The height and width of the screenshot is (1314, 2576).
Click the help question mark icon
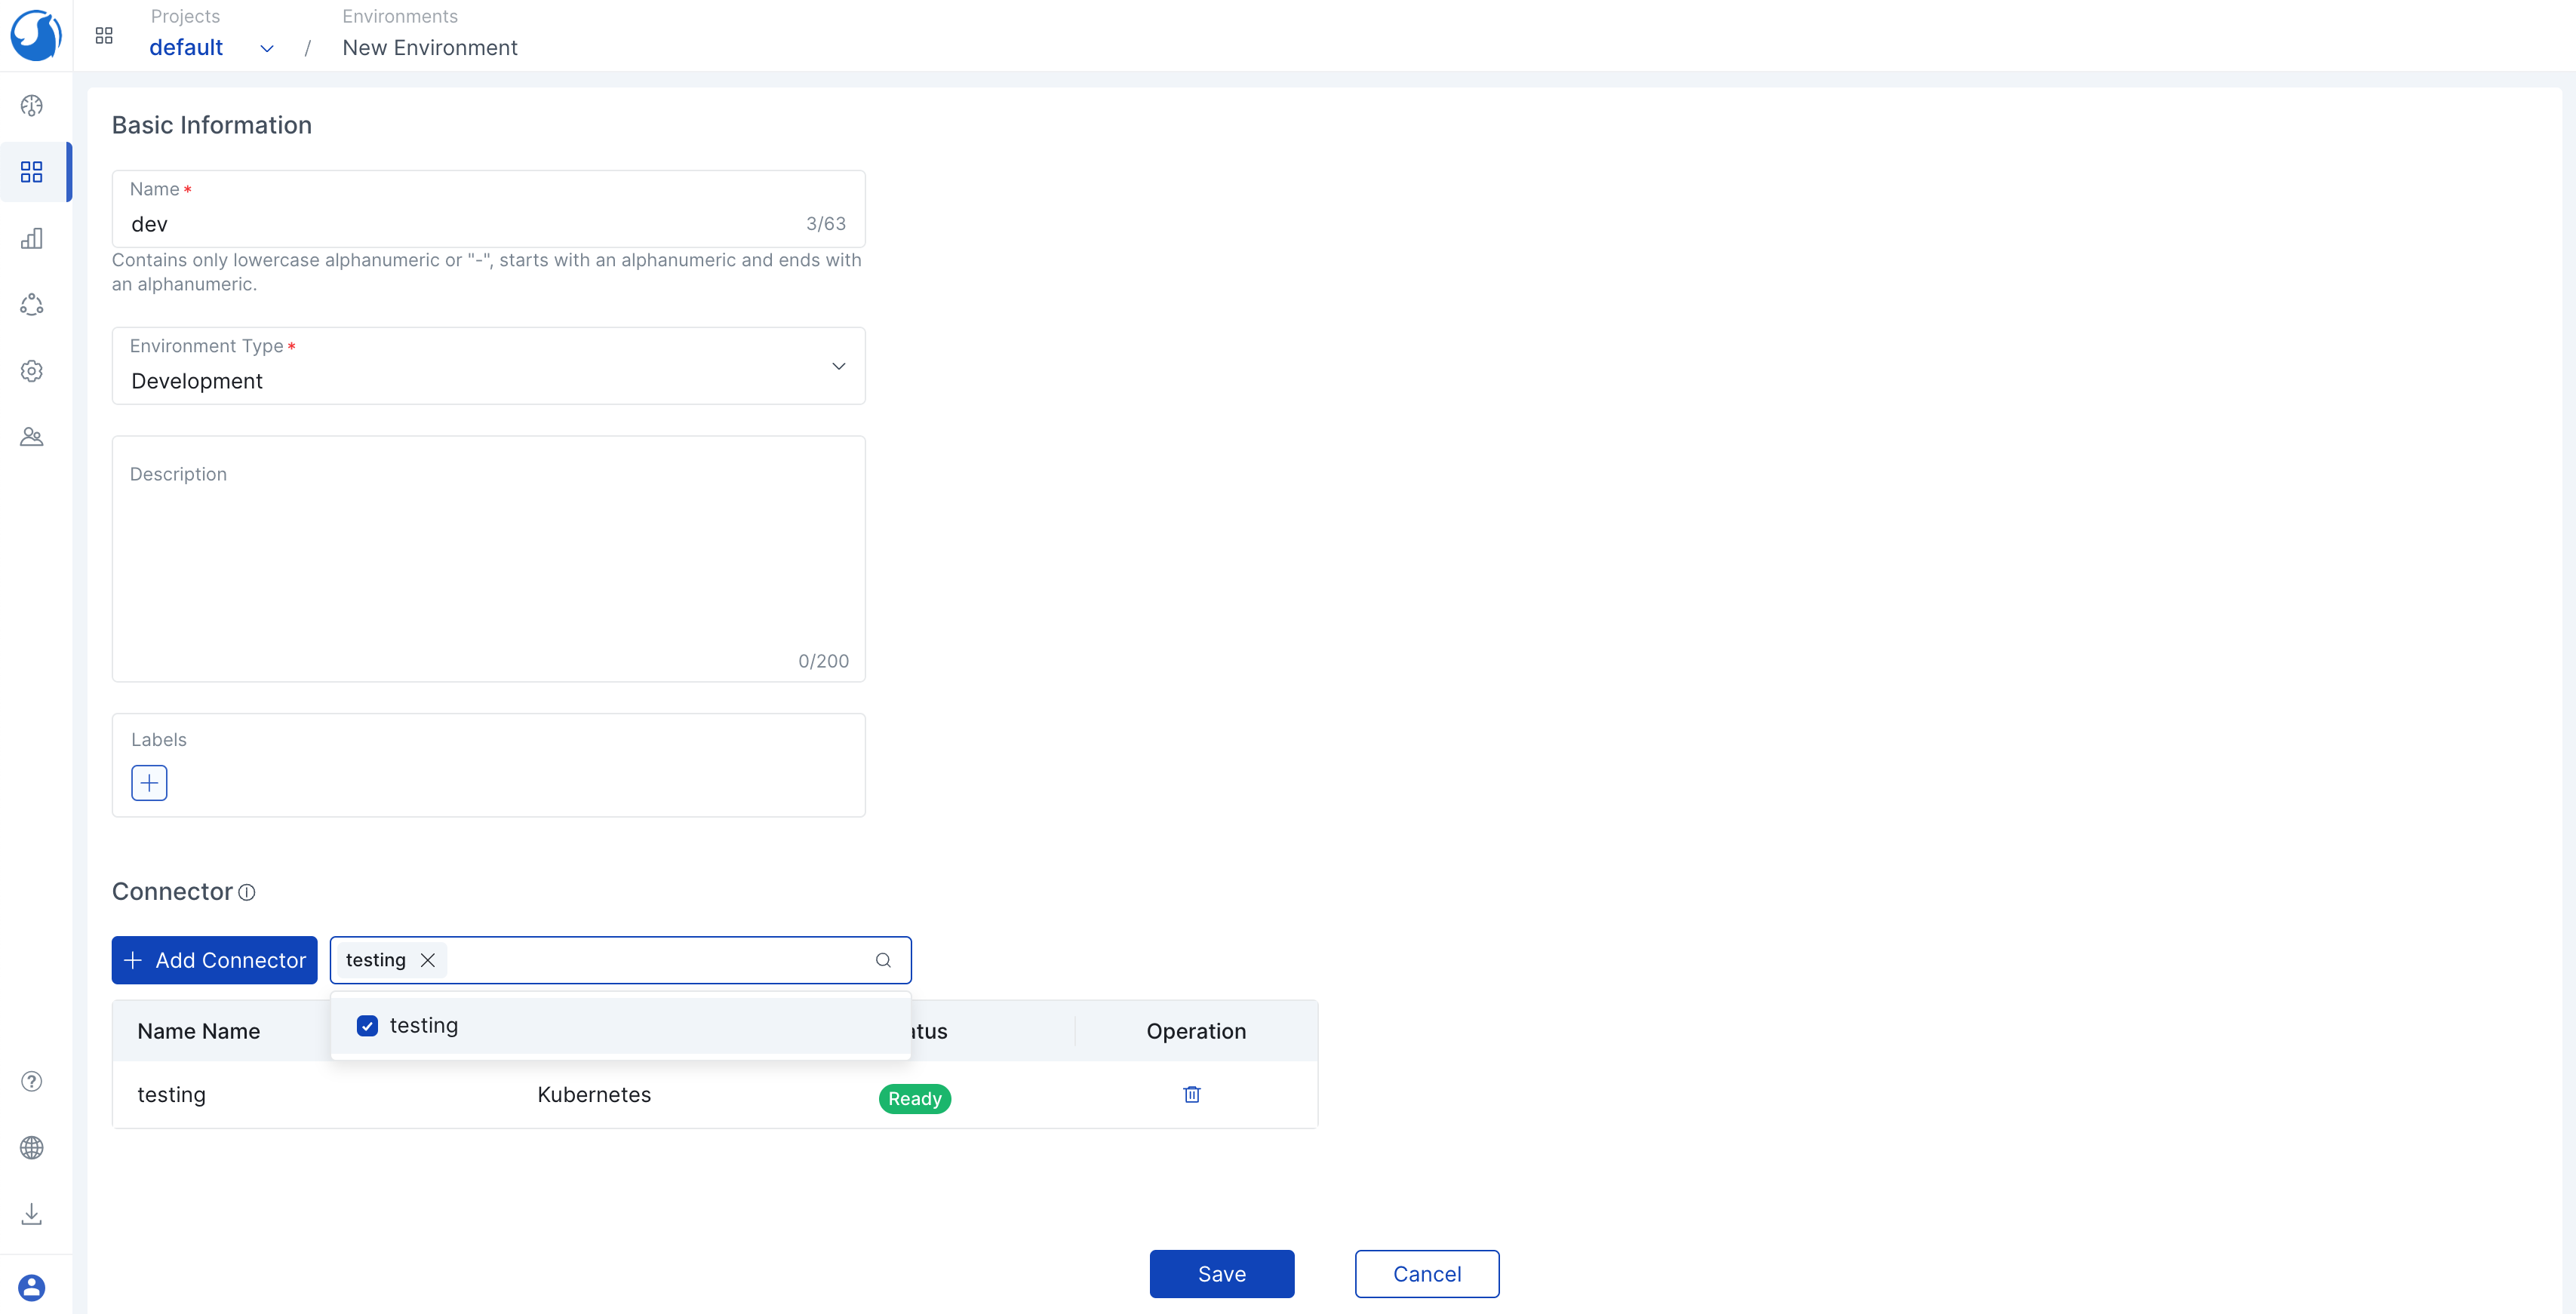pyautogui.click(x=32, y=1081)
